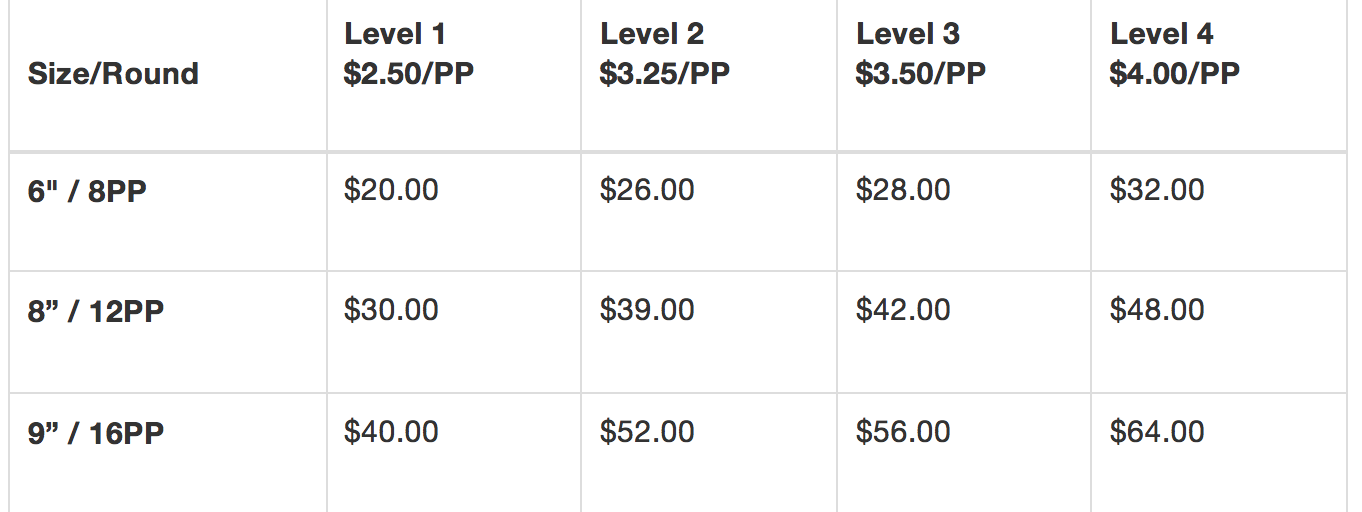
Task: Click the Level 2 $3.25/PP header
Action: click(x=665, y=54)
